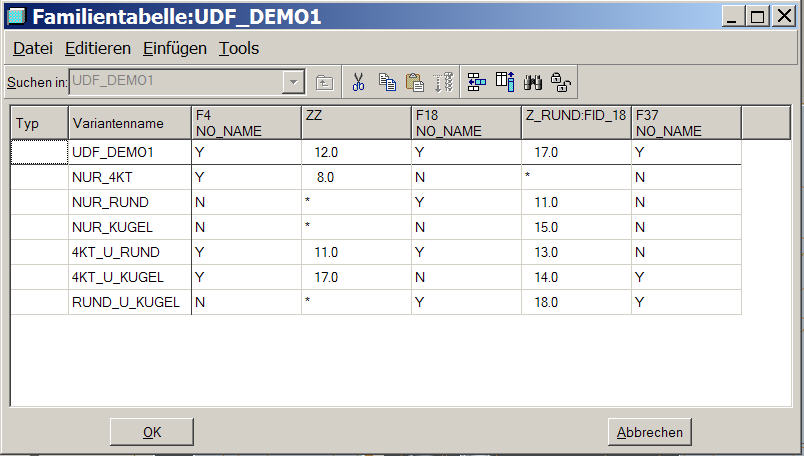Click the window icon in title bar

16,16
